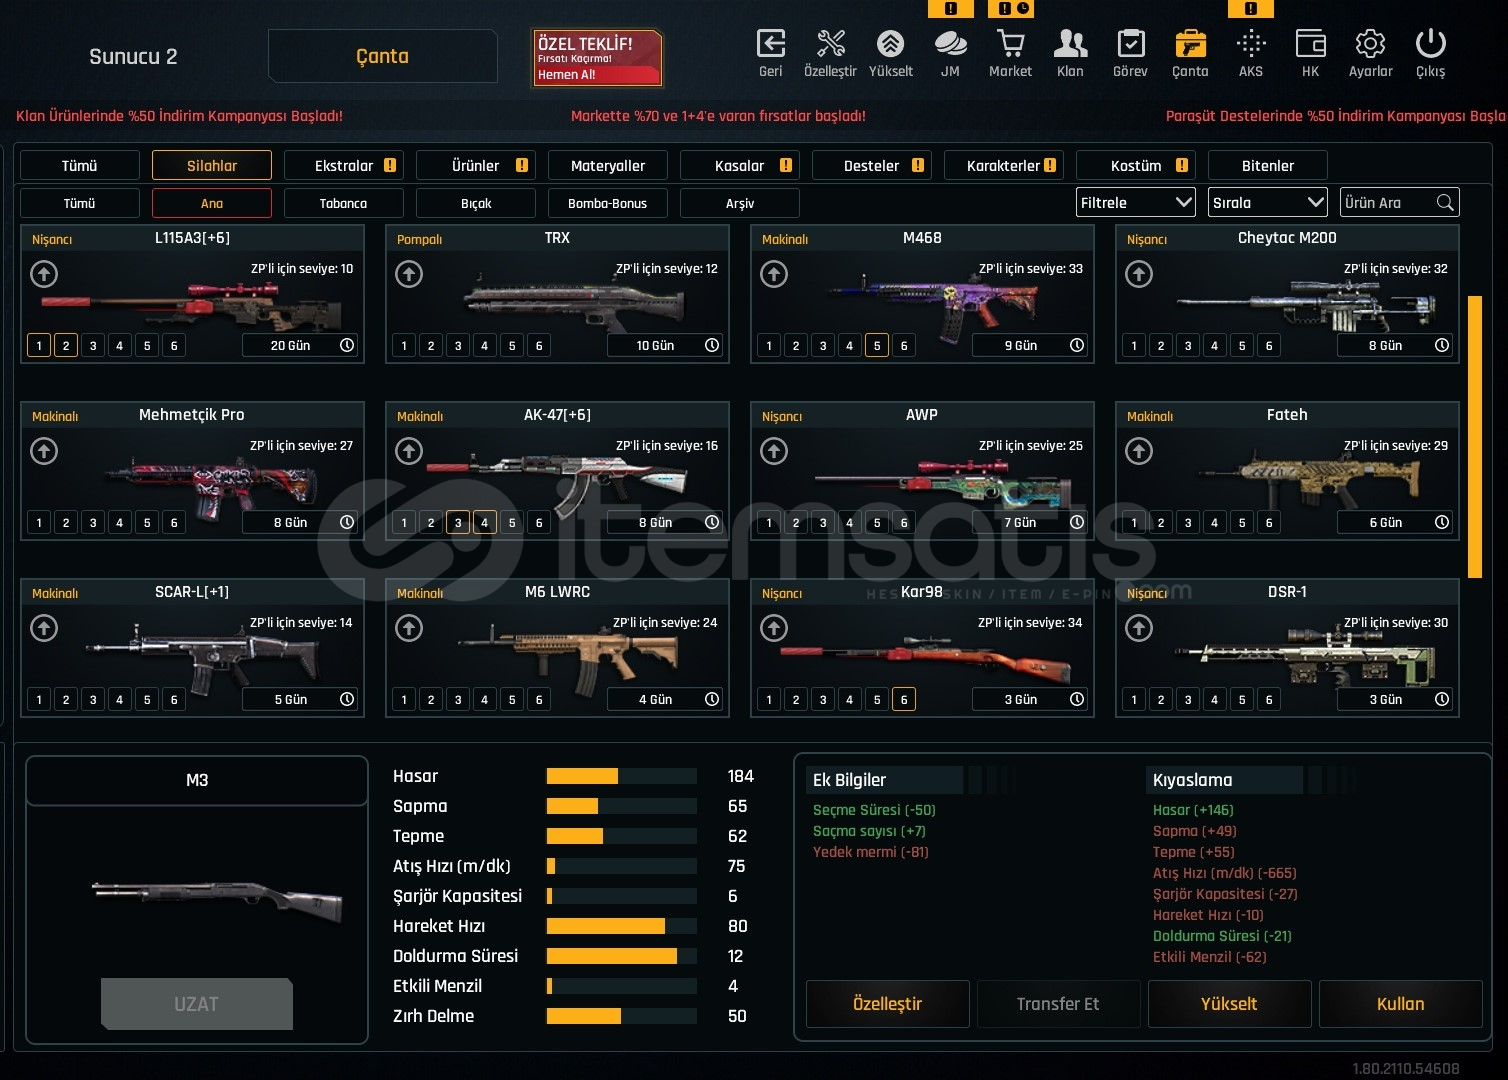
Task: Open the Kostüm category tab
Action: (1136, 166)
